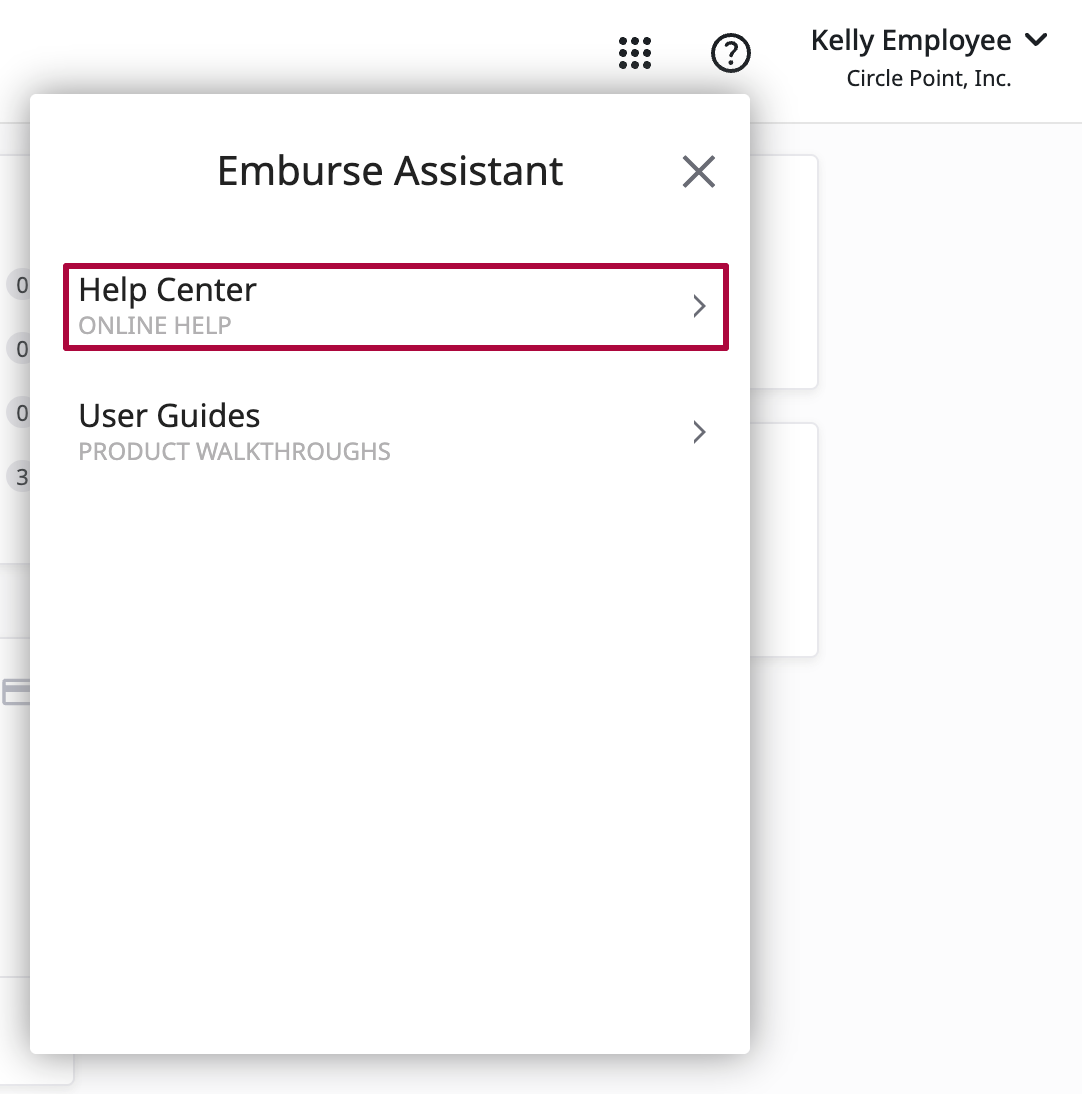Image resolution: width=1082 pixels, height=1094 pixels.
Task: Click the Circle Point, Inc. company label
Action: pyautogui.click(x=928, y=78)
